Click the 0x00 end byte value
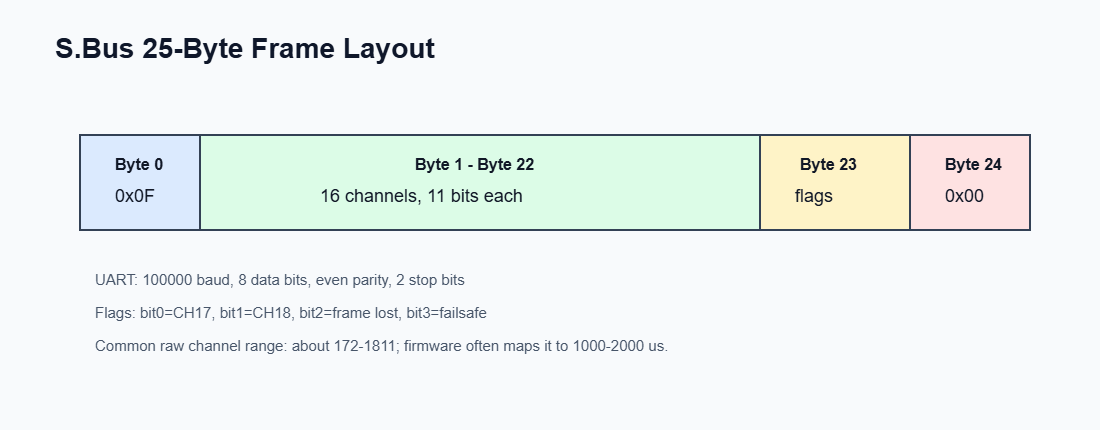Image resolution: width=1100 pixels, height=430 pixels. tap(965, 196)
